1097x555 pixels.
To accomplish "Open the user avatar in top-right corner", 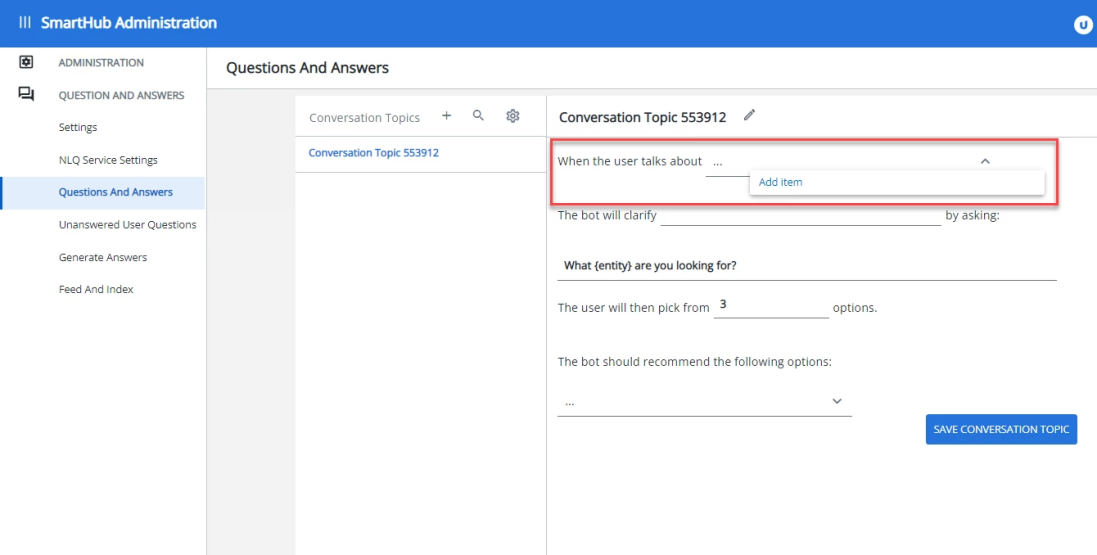I will pyautogui.click(x=1083, y=25).
